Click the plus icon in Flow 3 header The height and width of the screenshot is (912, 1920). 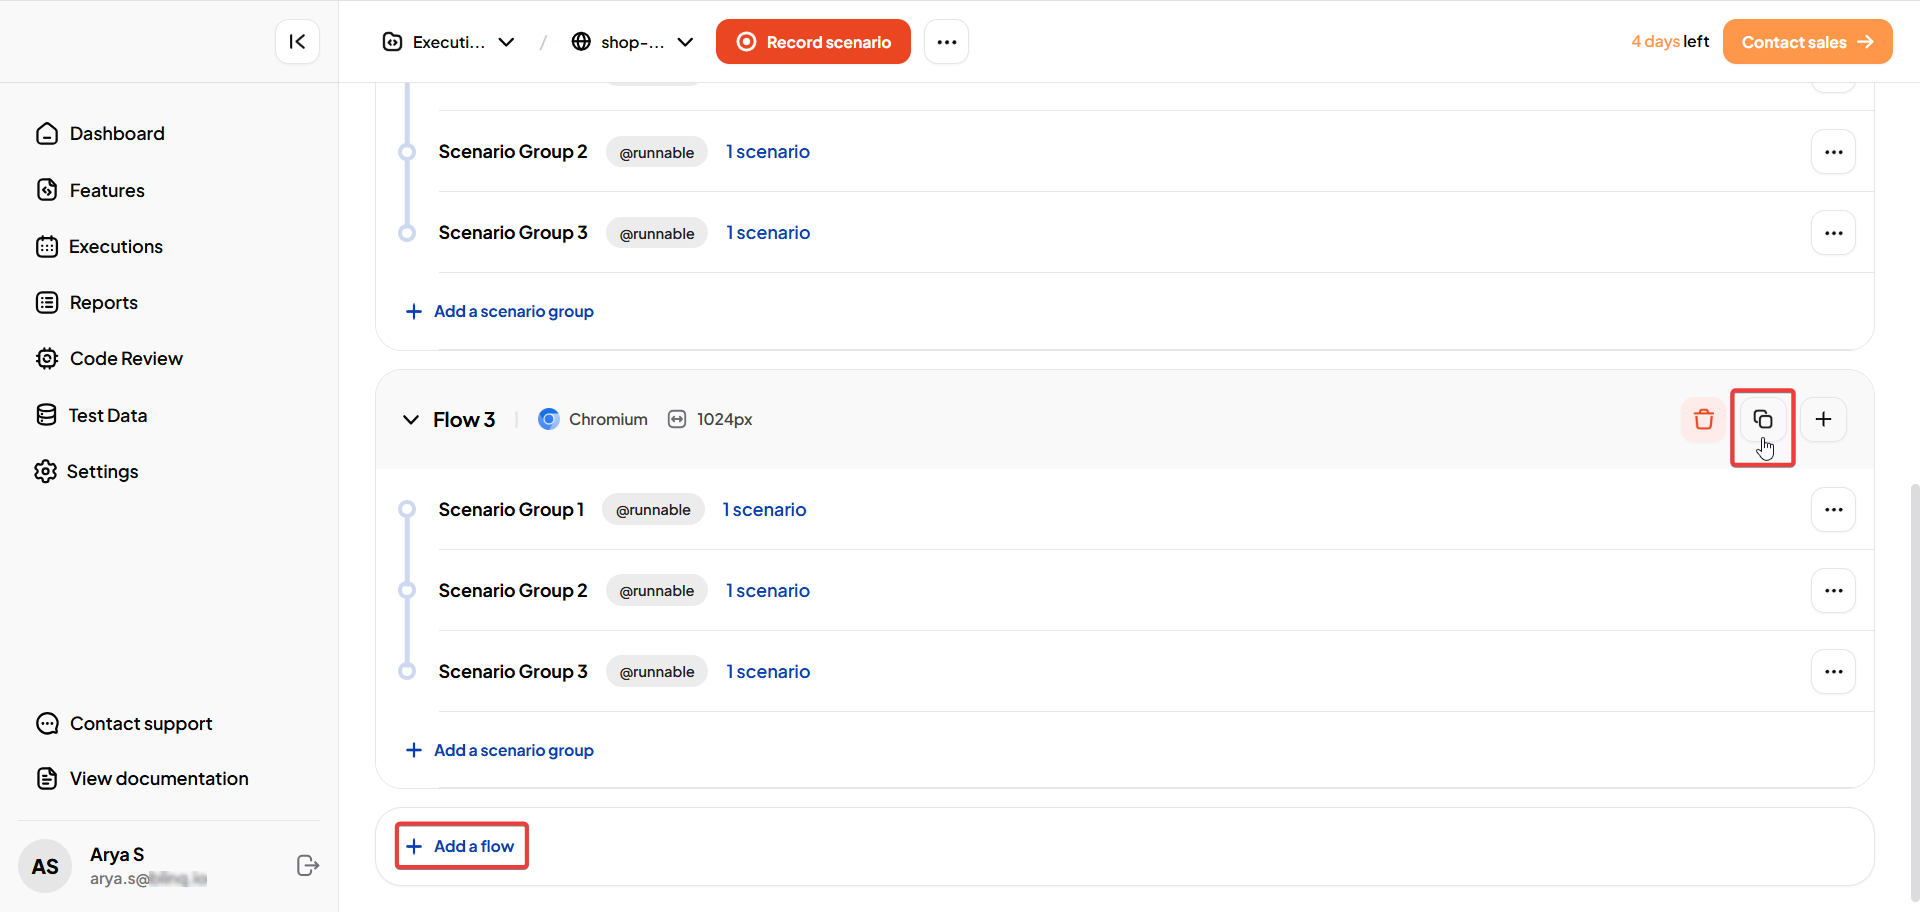(1823, 420)
